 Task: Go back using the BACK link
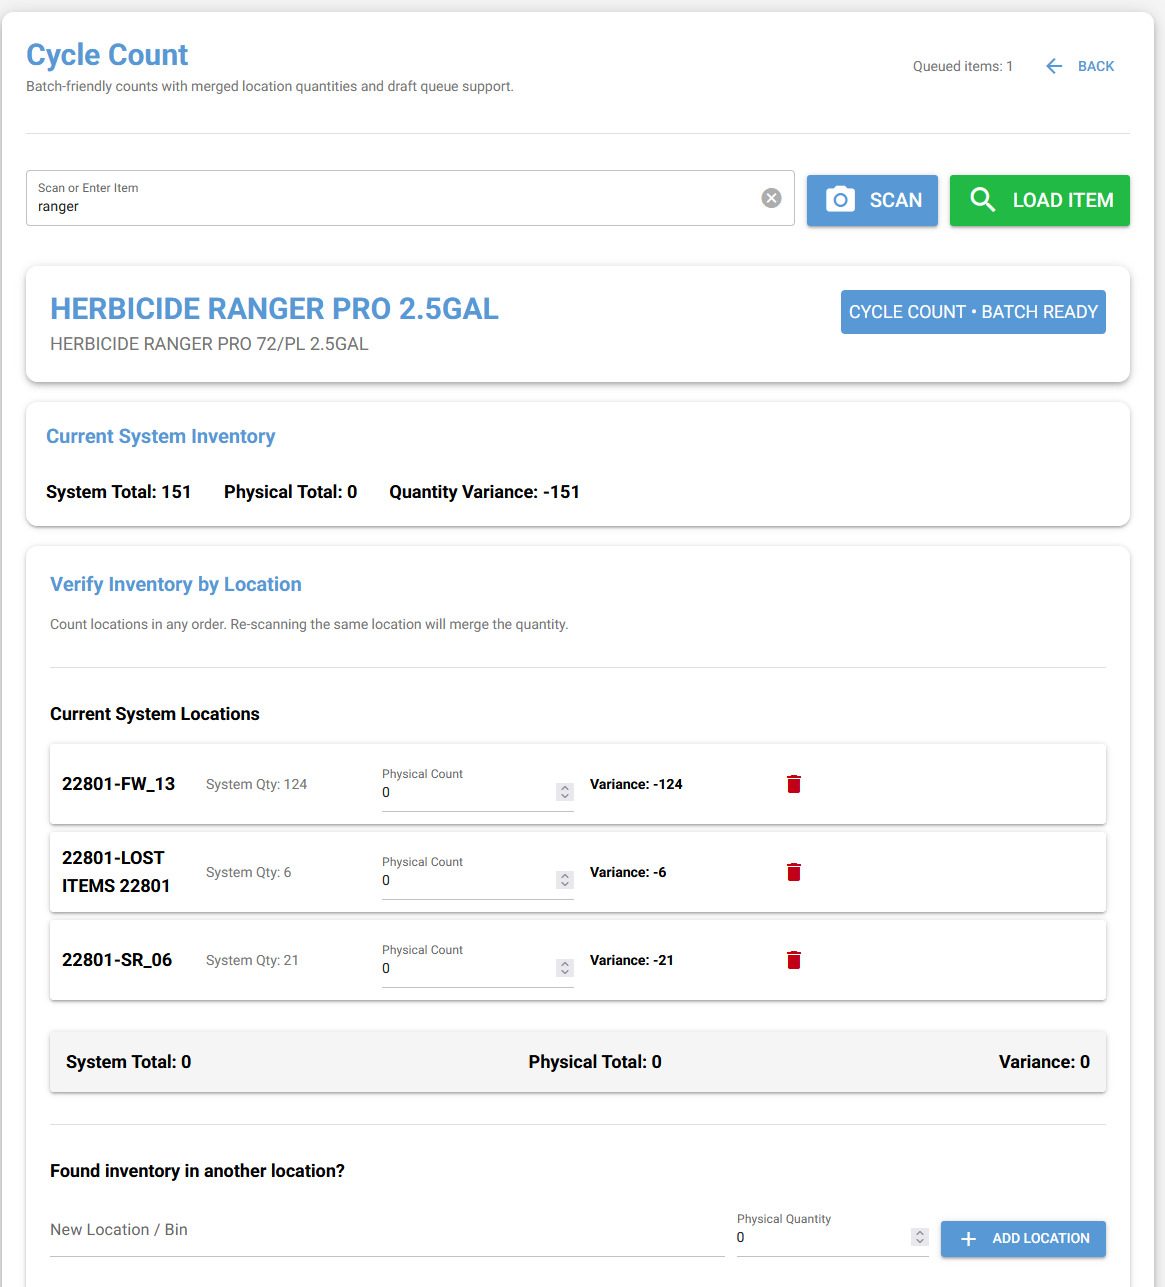click(x=1080, y=66)
